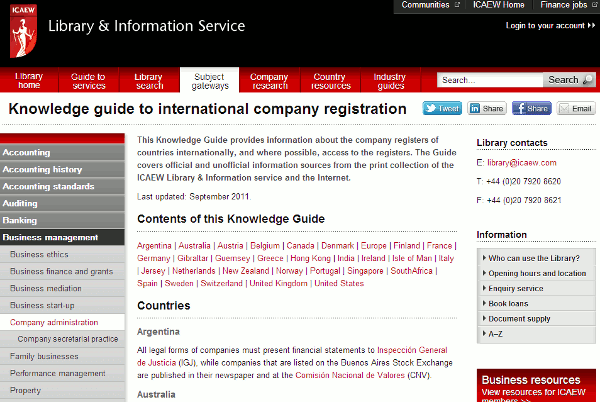Open Business finance and grants
The image size is (600, 402).
tap(62, 271)
